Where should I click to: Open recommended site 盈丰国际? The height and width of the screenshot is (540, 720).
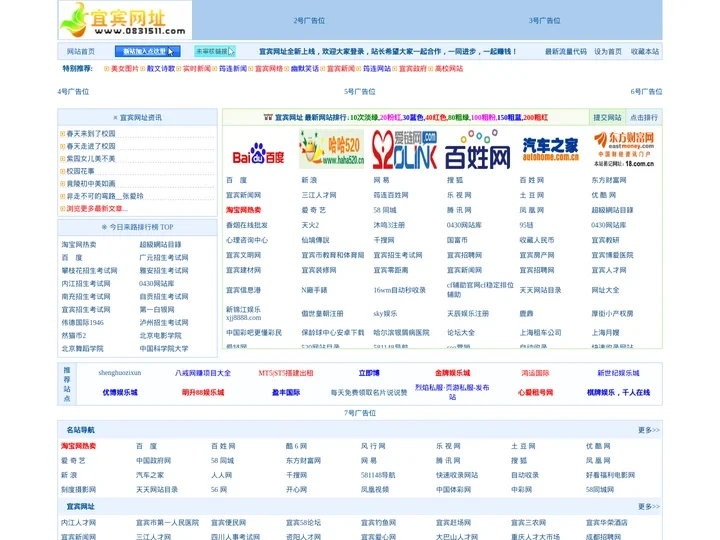(286, 393)
